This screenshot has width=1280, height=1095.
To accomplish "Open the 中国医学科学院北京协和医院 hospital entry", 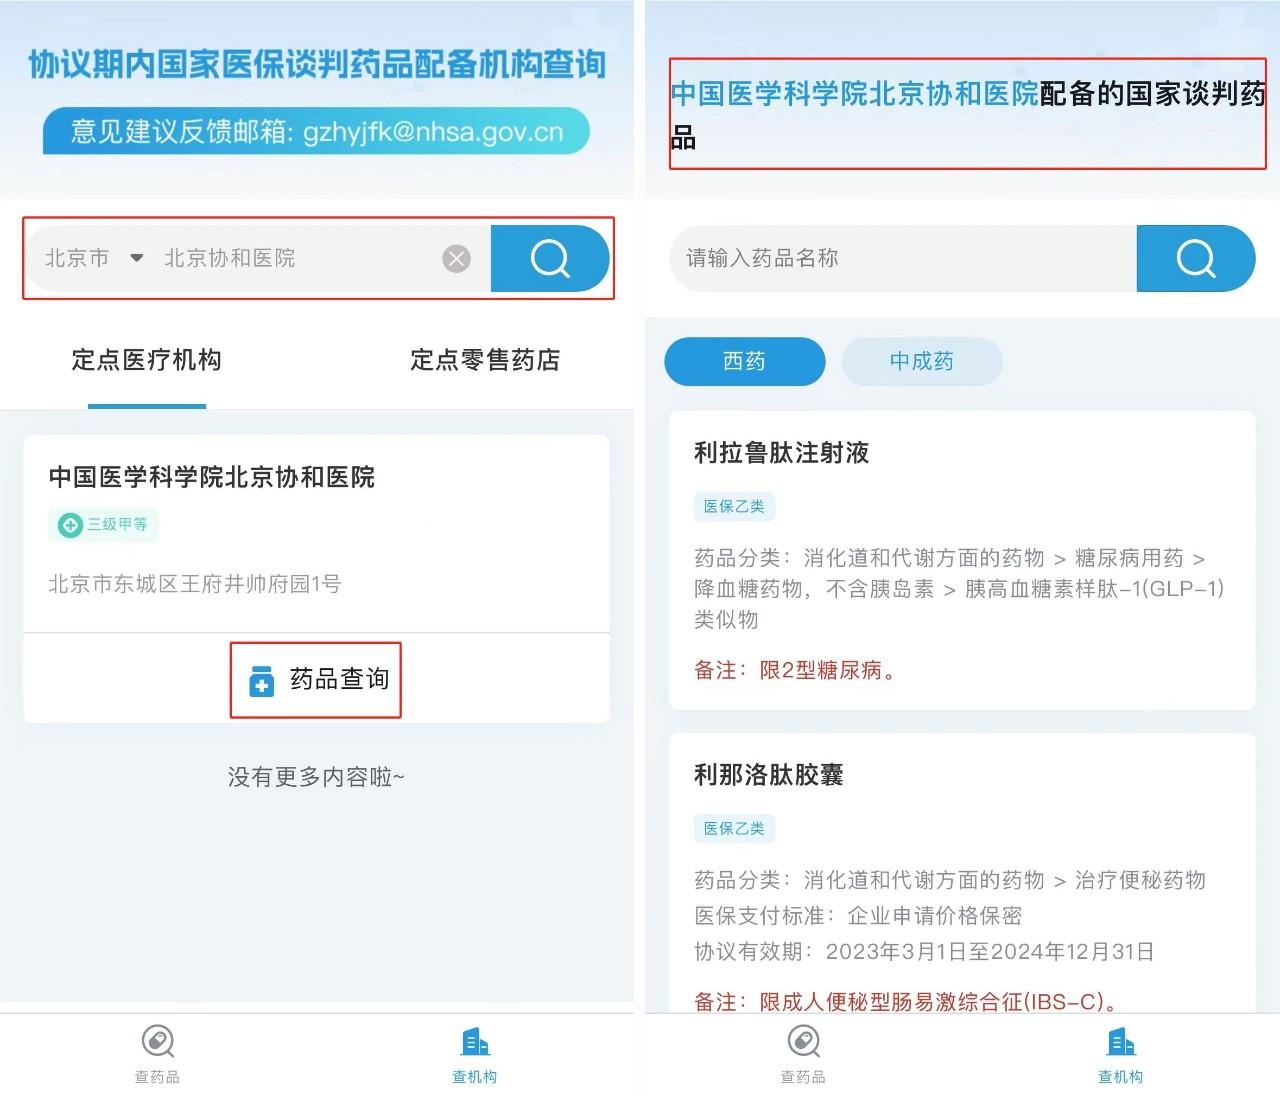I will pyautogui.click(x=212, y=477).
